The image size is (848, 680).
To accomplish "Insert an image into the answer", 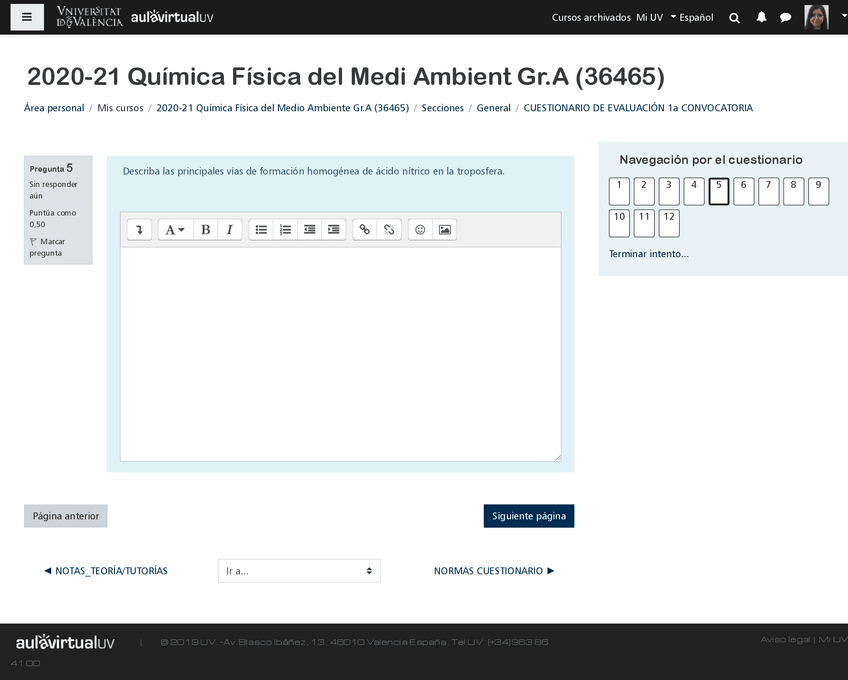I will (x=445, y=230).
